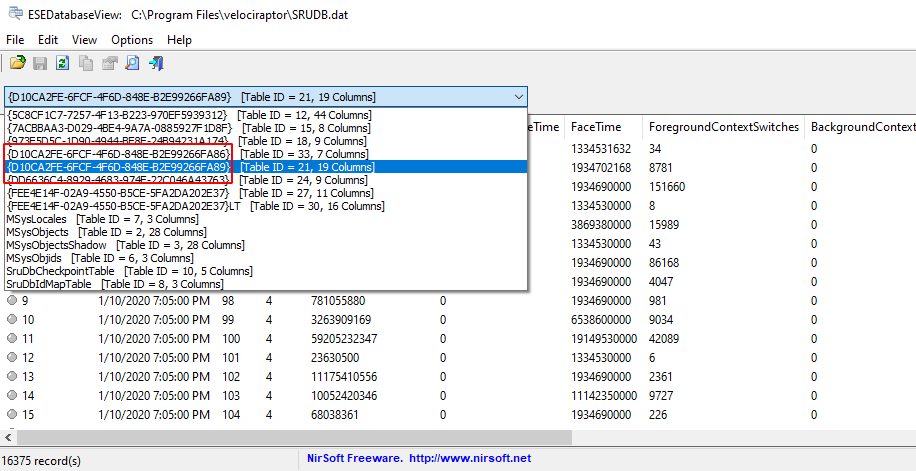The height and width of the screenshot is (471, 916).
Task: Open the View menu
Action: (84, 40)
